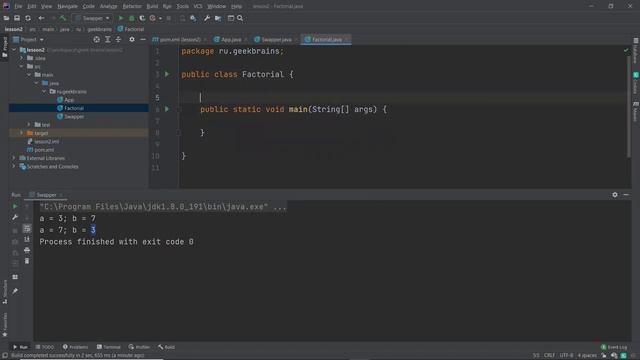Click lesson2 in the breadcrumb bar

(13, 29)
